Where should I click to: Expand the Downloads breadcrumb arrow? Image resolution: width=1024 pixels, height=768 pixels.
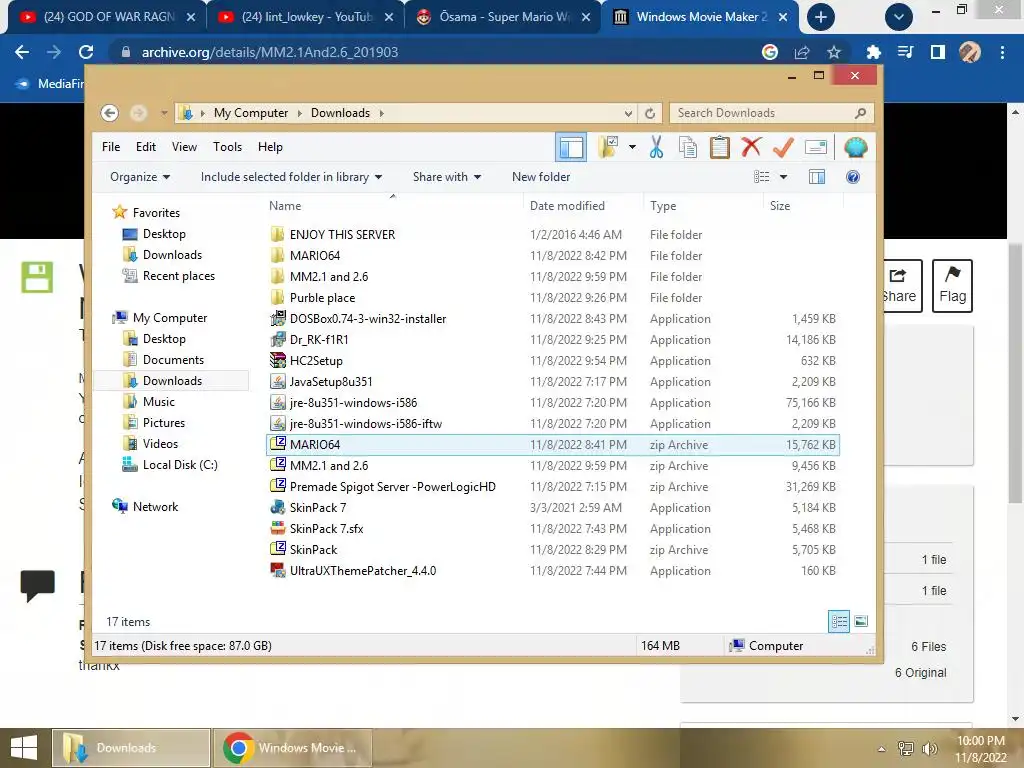381,114
